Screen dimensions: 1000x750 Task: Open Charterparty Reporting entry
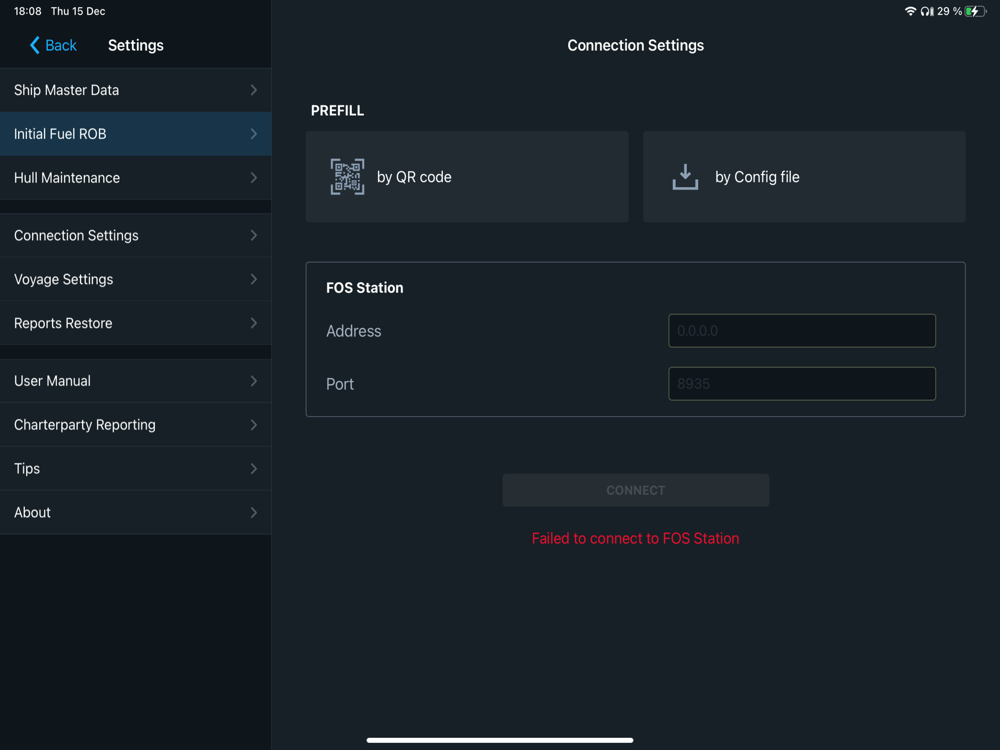(135, 425)
